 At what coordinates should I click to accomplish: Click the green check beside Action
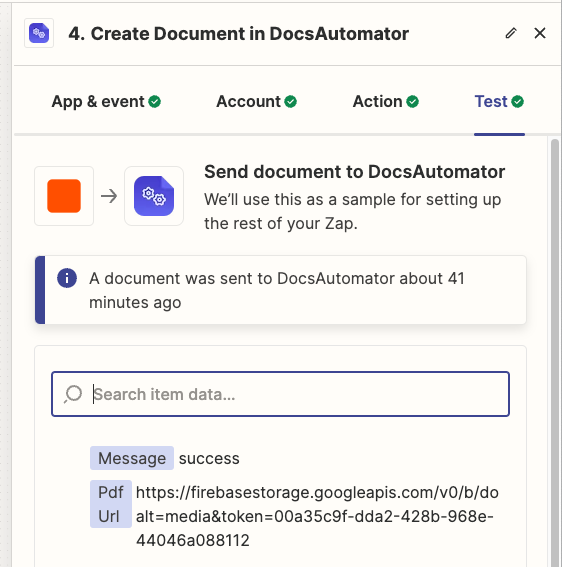pyautogui.click(x=412, y=102)
